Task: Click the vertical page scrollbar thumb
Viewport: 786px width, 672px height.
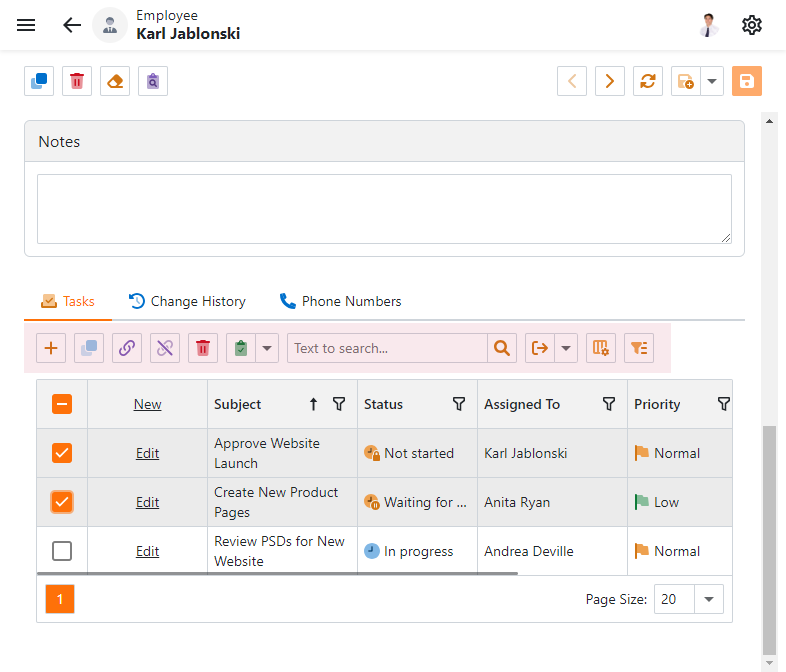Action: pos(769,540)
